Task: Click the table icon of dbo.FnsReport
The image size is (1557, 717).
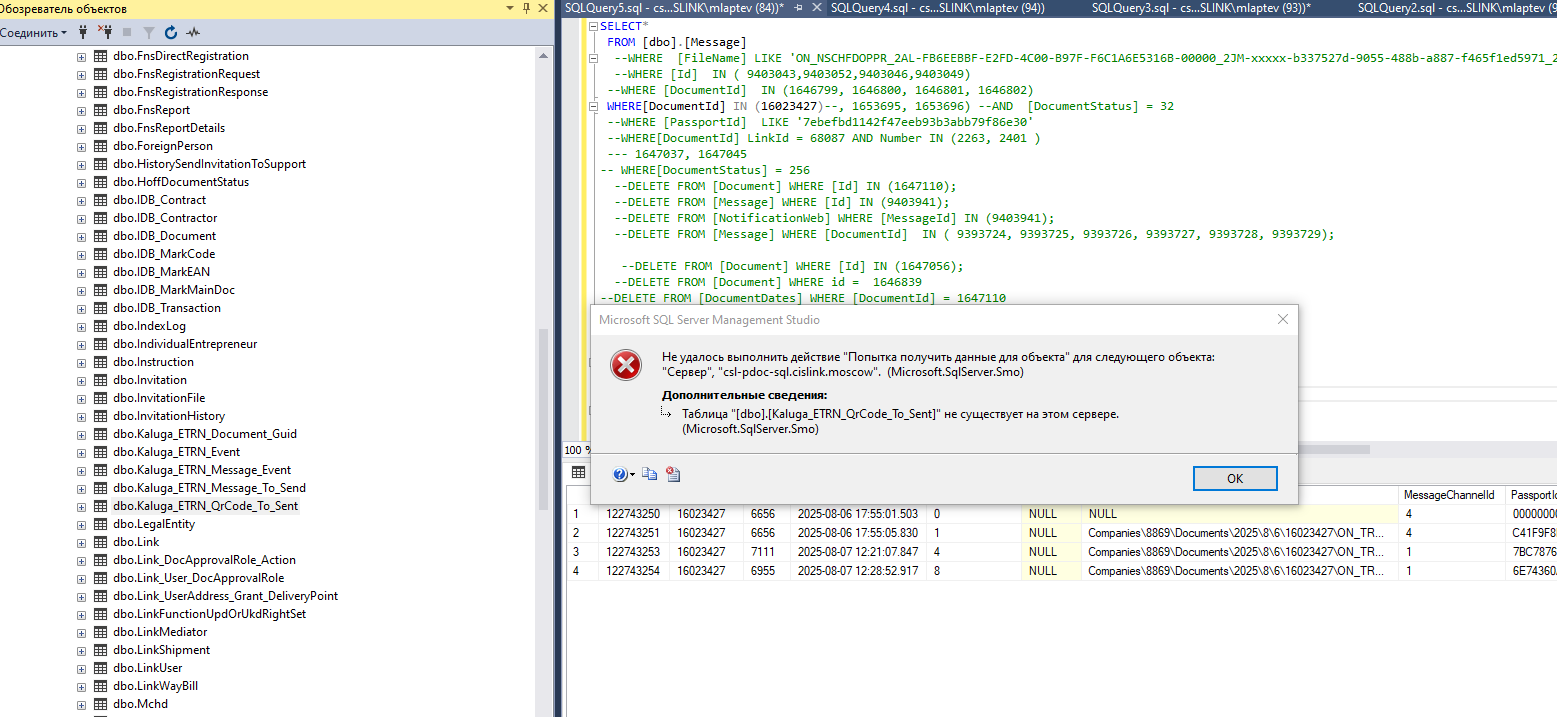Action: pos(100,110)
